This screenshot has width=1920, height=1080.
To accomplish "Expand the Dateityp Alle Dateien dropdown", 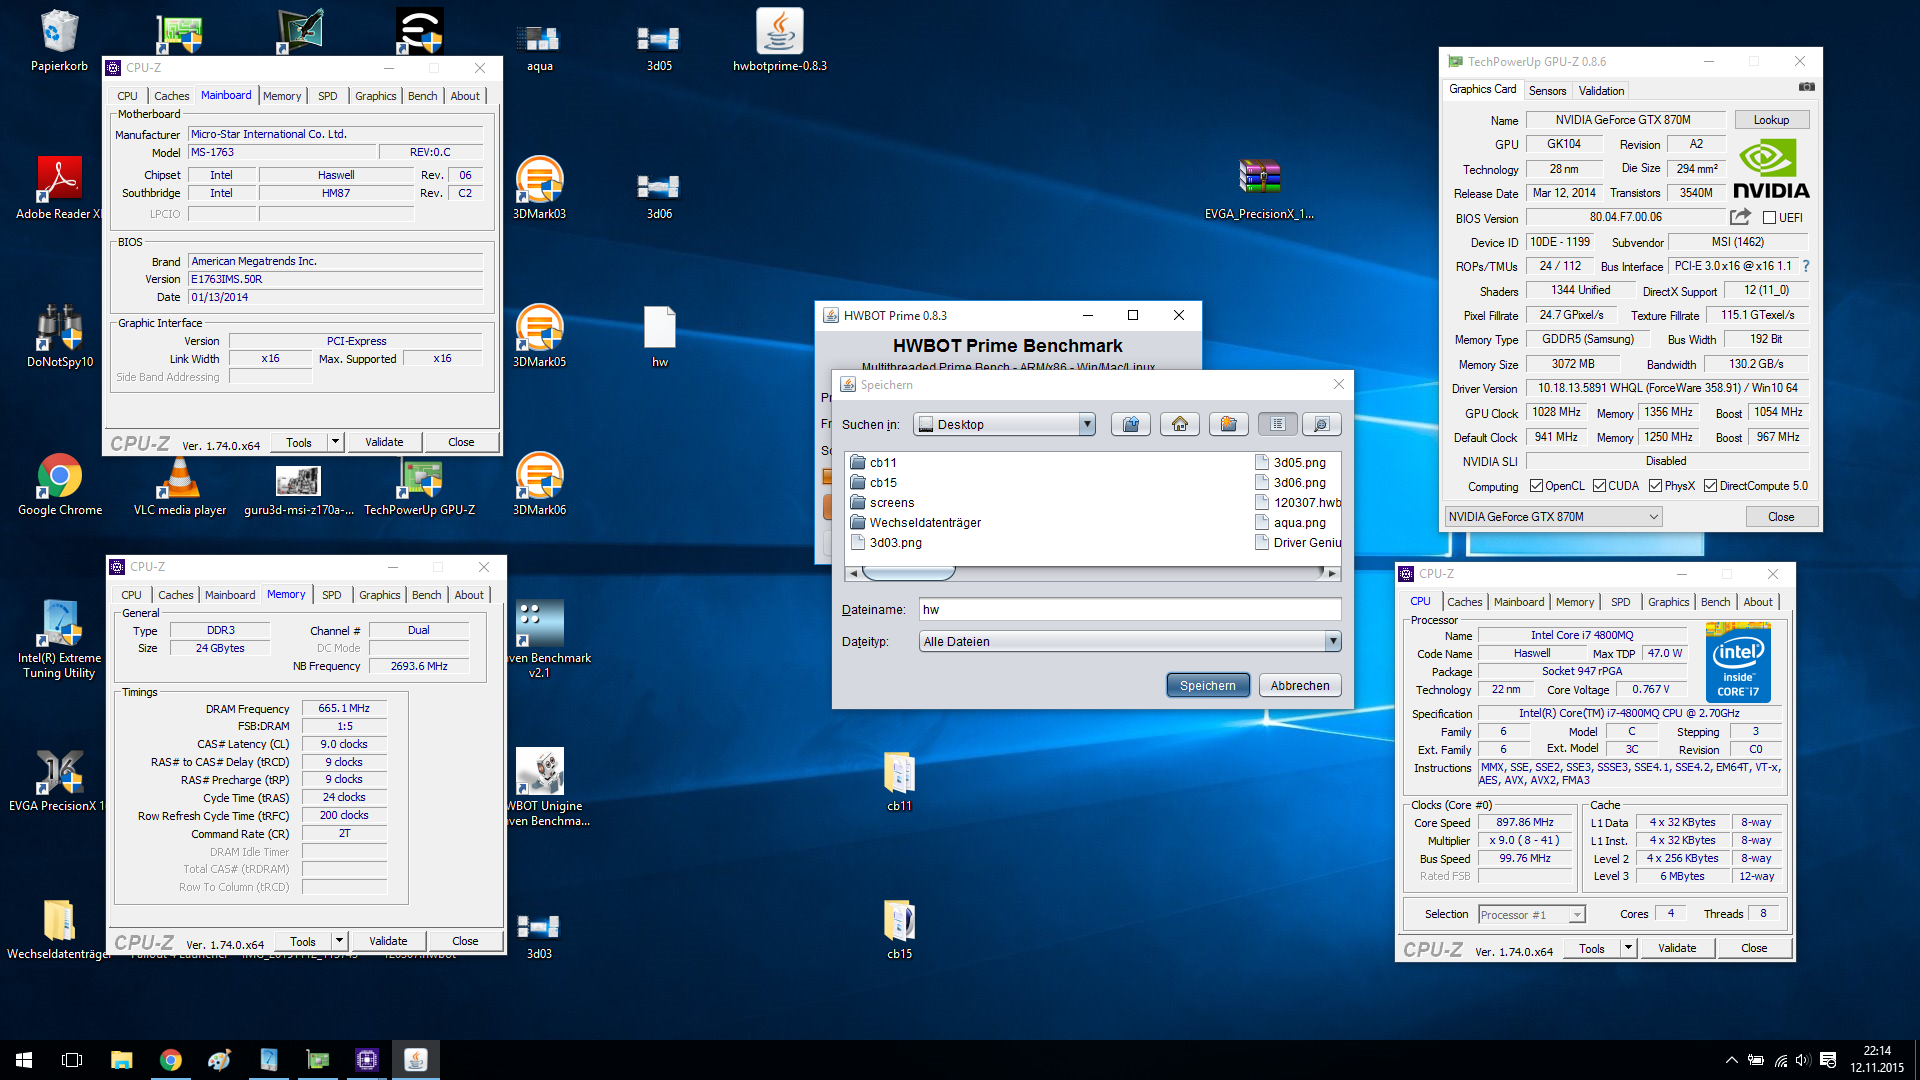I will tap(1332, 641).
